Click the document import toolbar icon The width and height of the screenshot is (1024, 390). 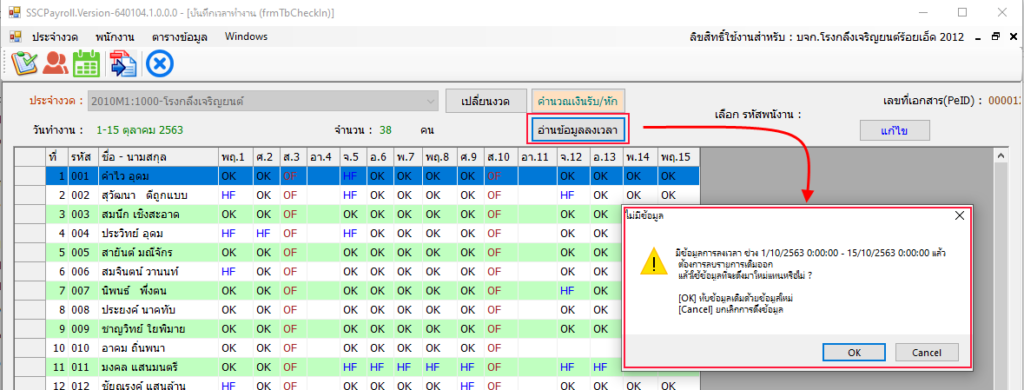coord(122,64)
